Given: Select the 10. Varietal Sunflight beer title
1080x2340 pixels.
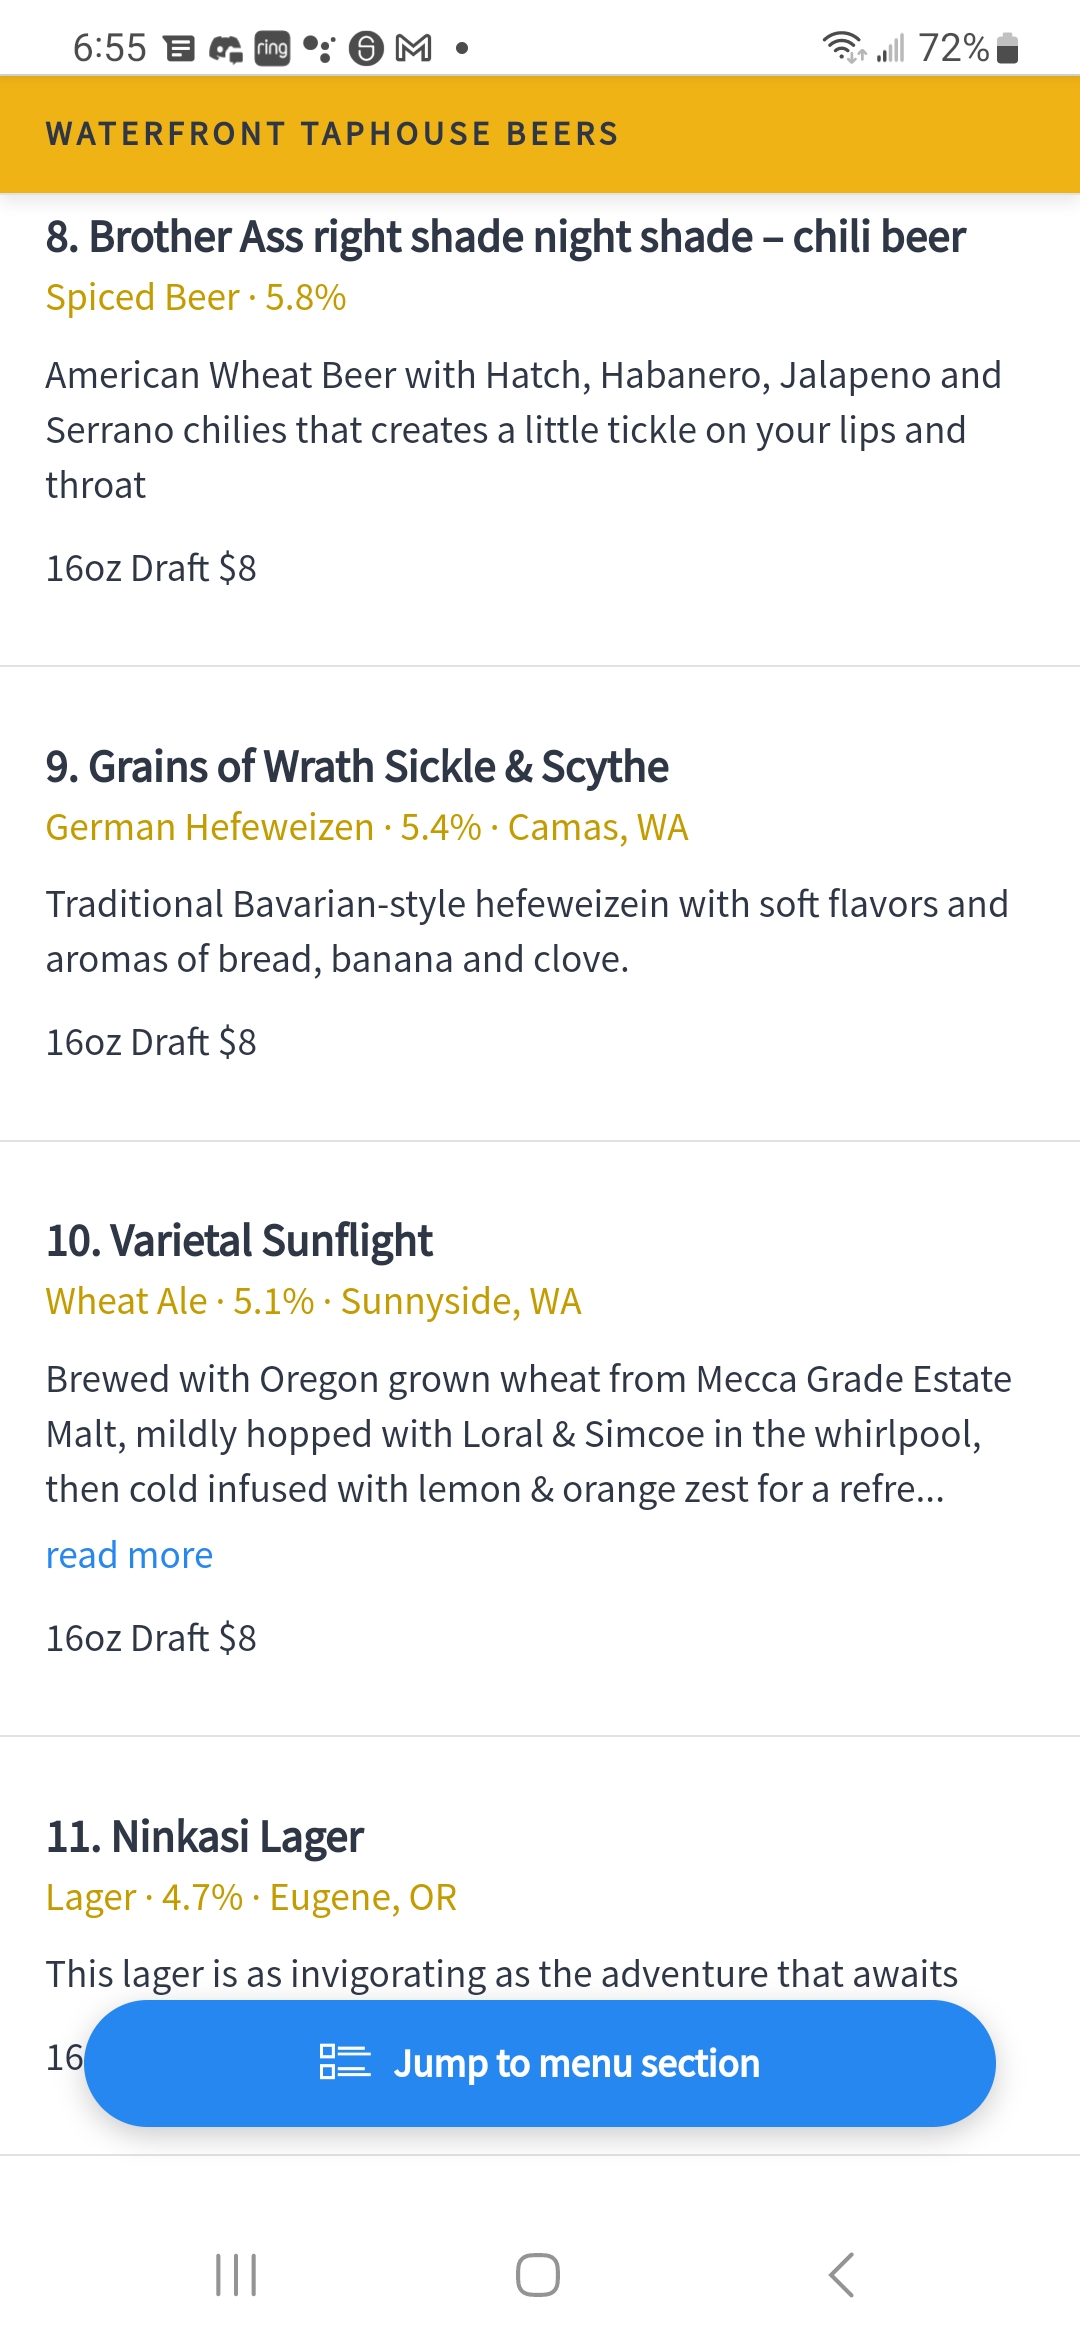Looking at the screenshot, I should pyautogui.click(x=239, y=1241).
